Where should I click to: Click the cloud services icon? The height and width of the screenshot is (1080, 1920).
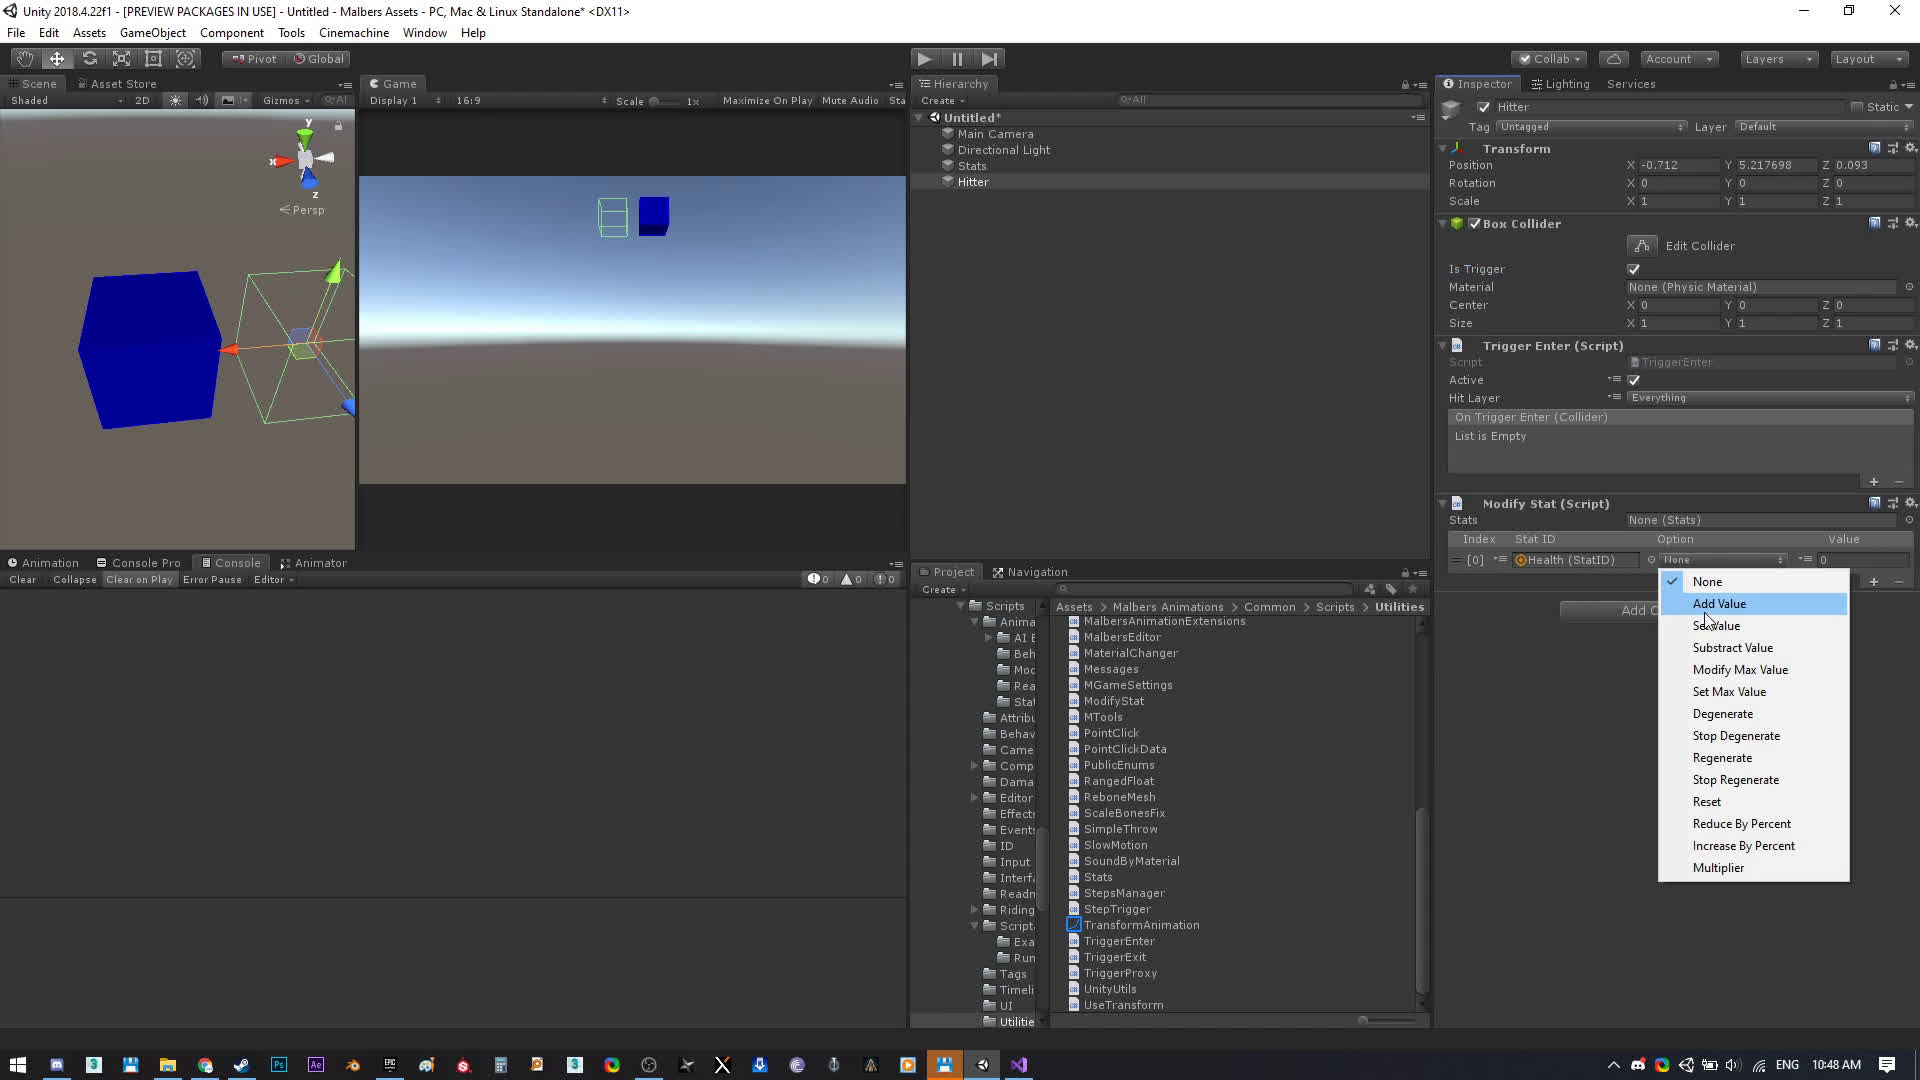(x=1613, y=59)
